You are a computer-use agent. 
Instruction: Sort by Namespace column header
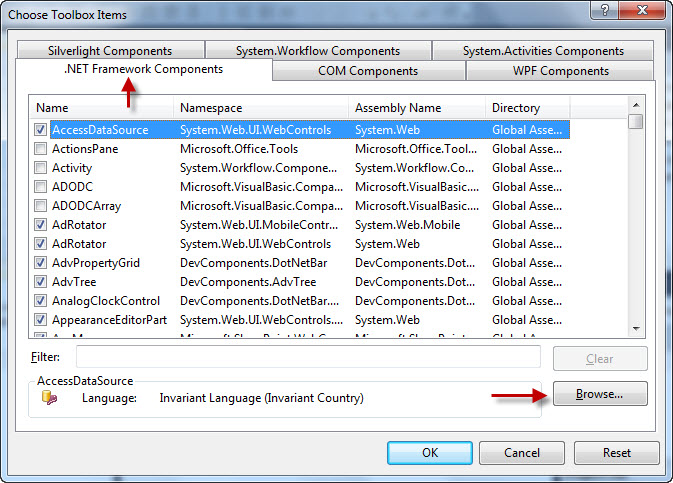(260, 108)
